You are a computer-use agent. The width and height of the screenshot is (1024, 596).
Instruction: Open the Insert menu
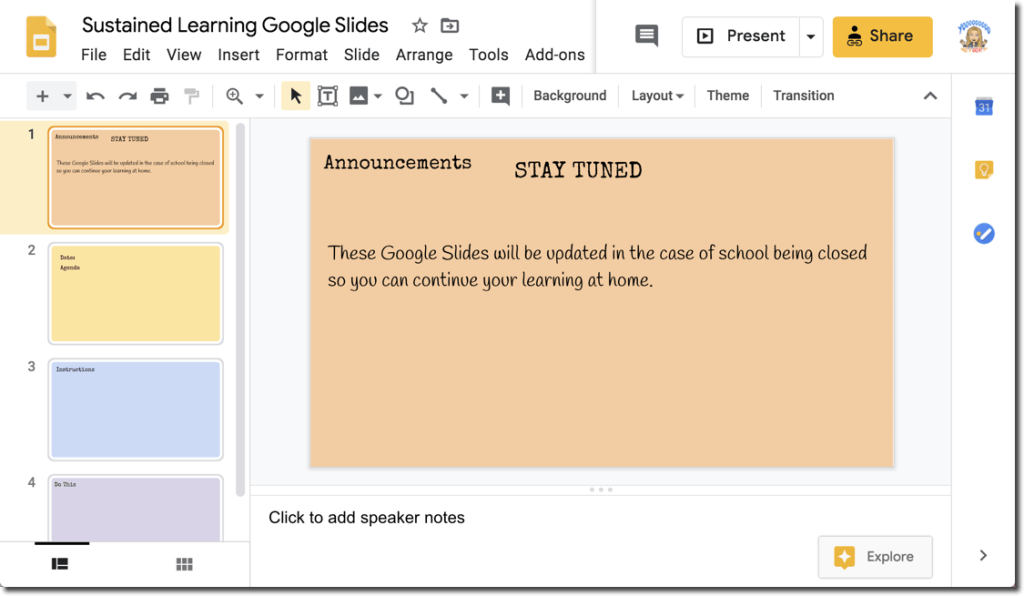(x=238, y=55)
